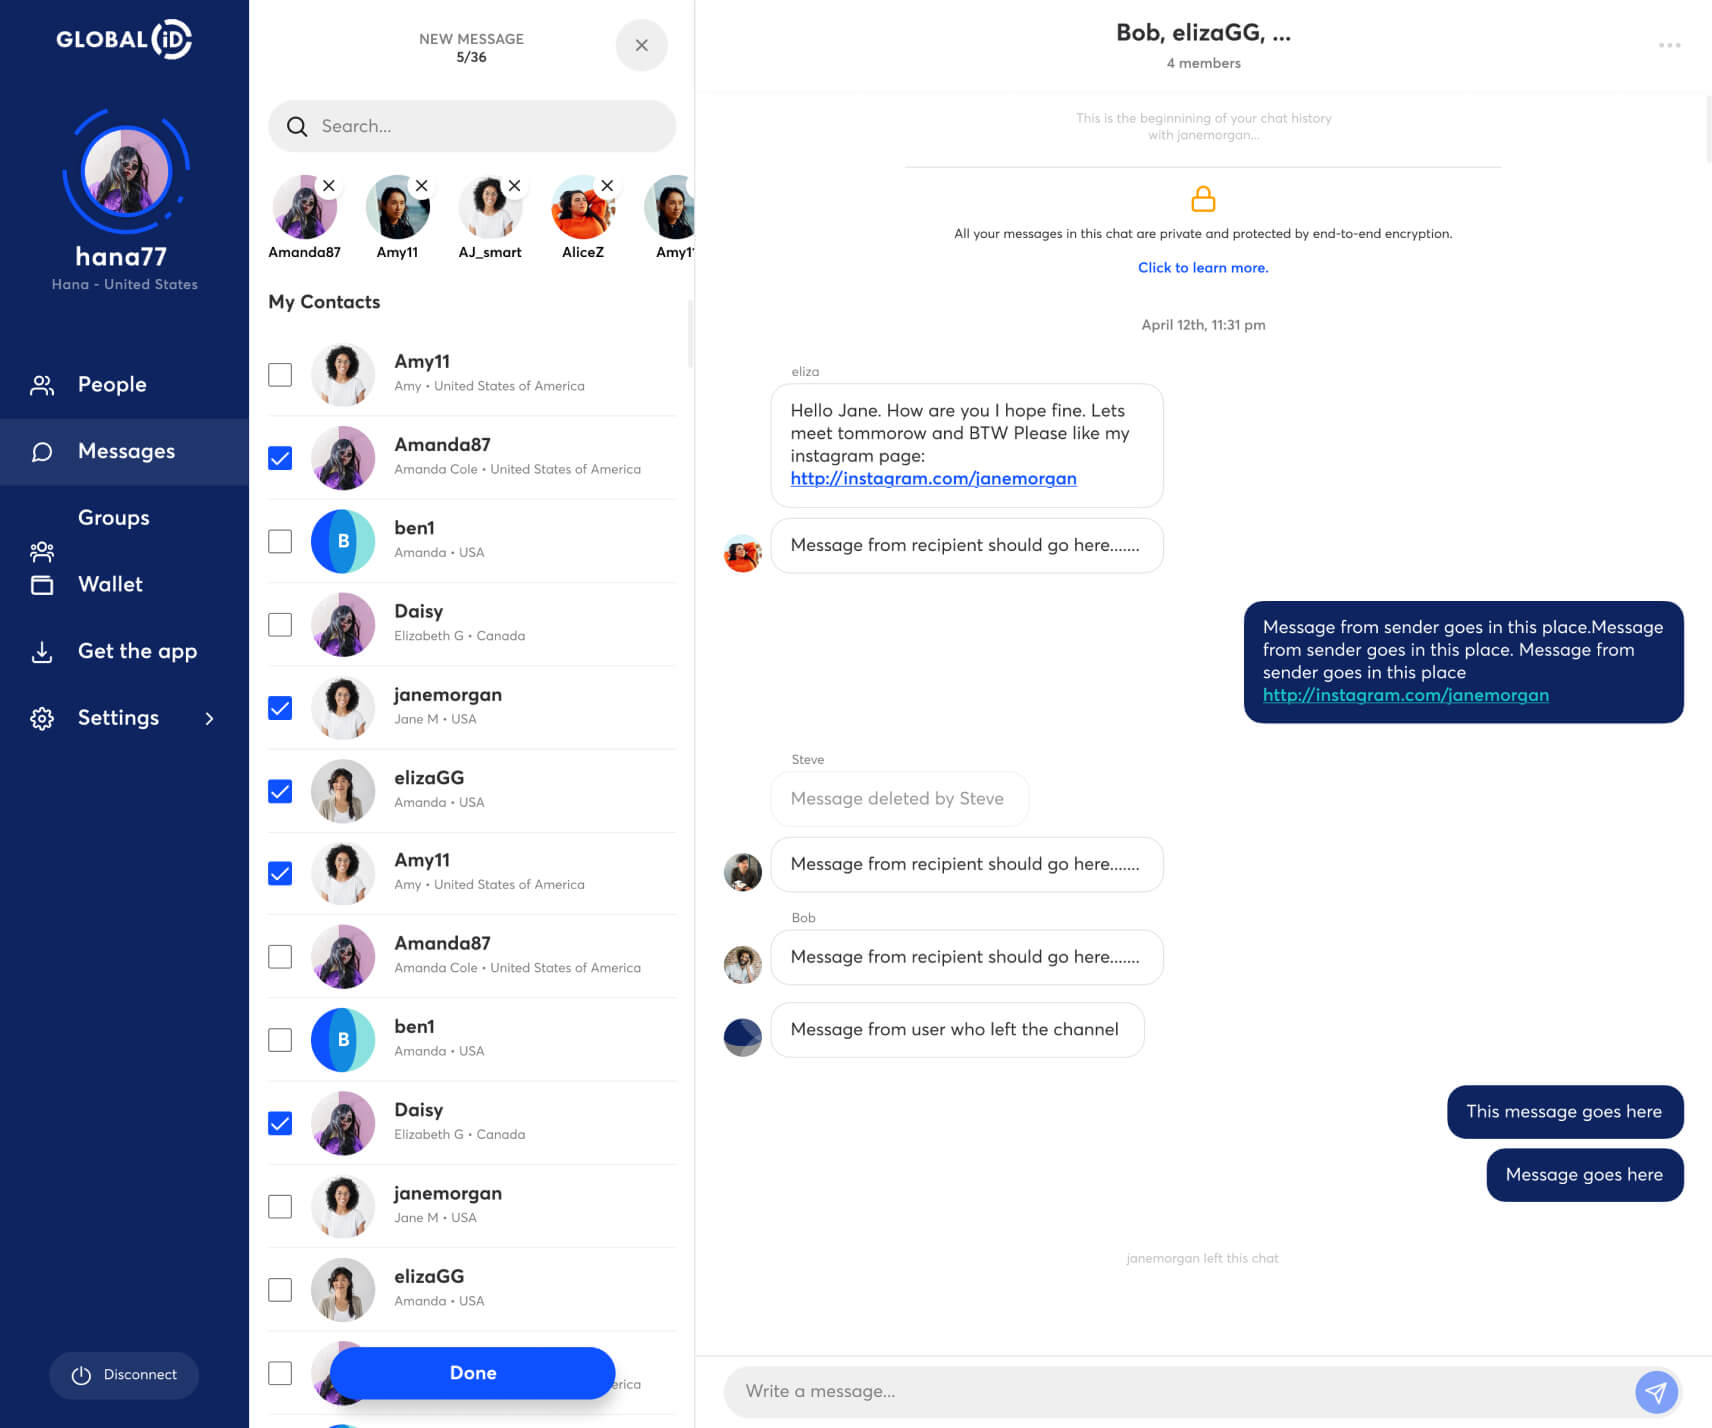The width and height of the screenshot is (1712, 1428).
Task: Check the ben1 contact checkbox
Action: click(280, 542)
